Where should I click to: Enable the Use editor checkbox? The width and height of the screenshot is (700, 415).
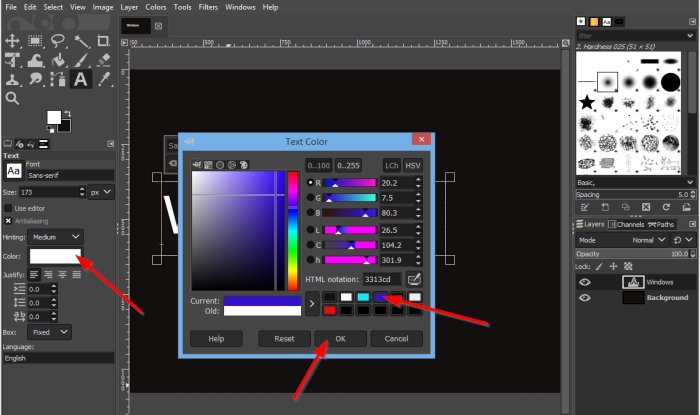point(9,208)
